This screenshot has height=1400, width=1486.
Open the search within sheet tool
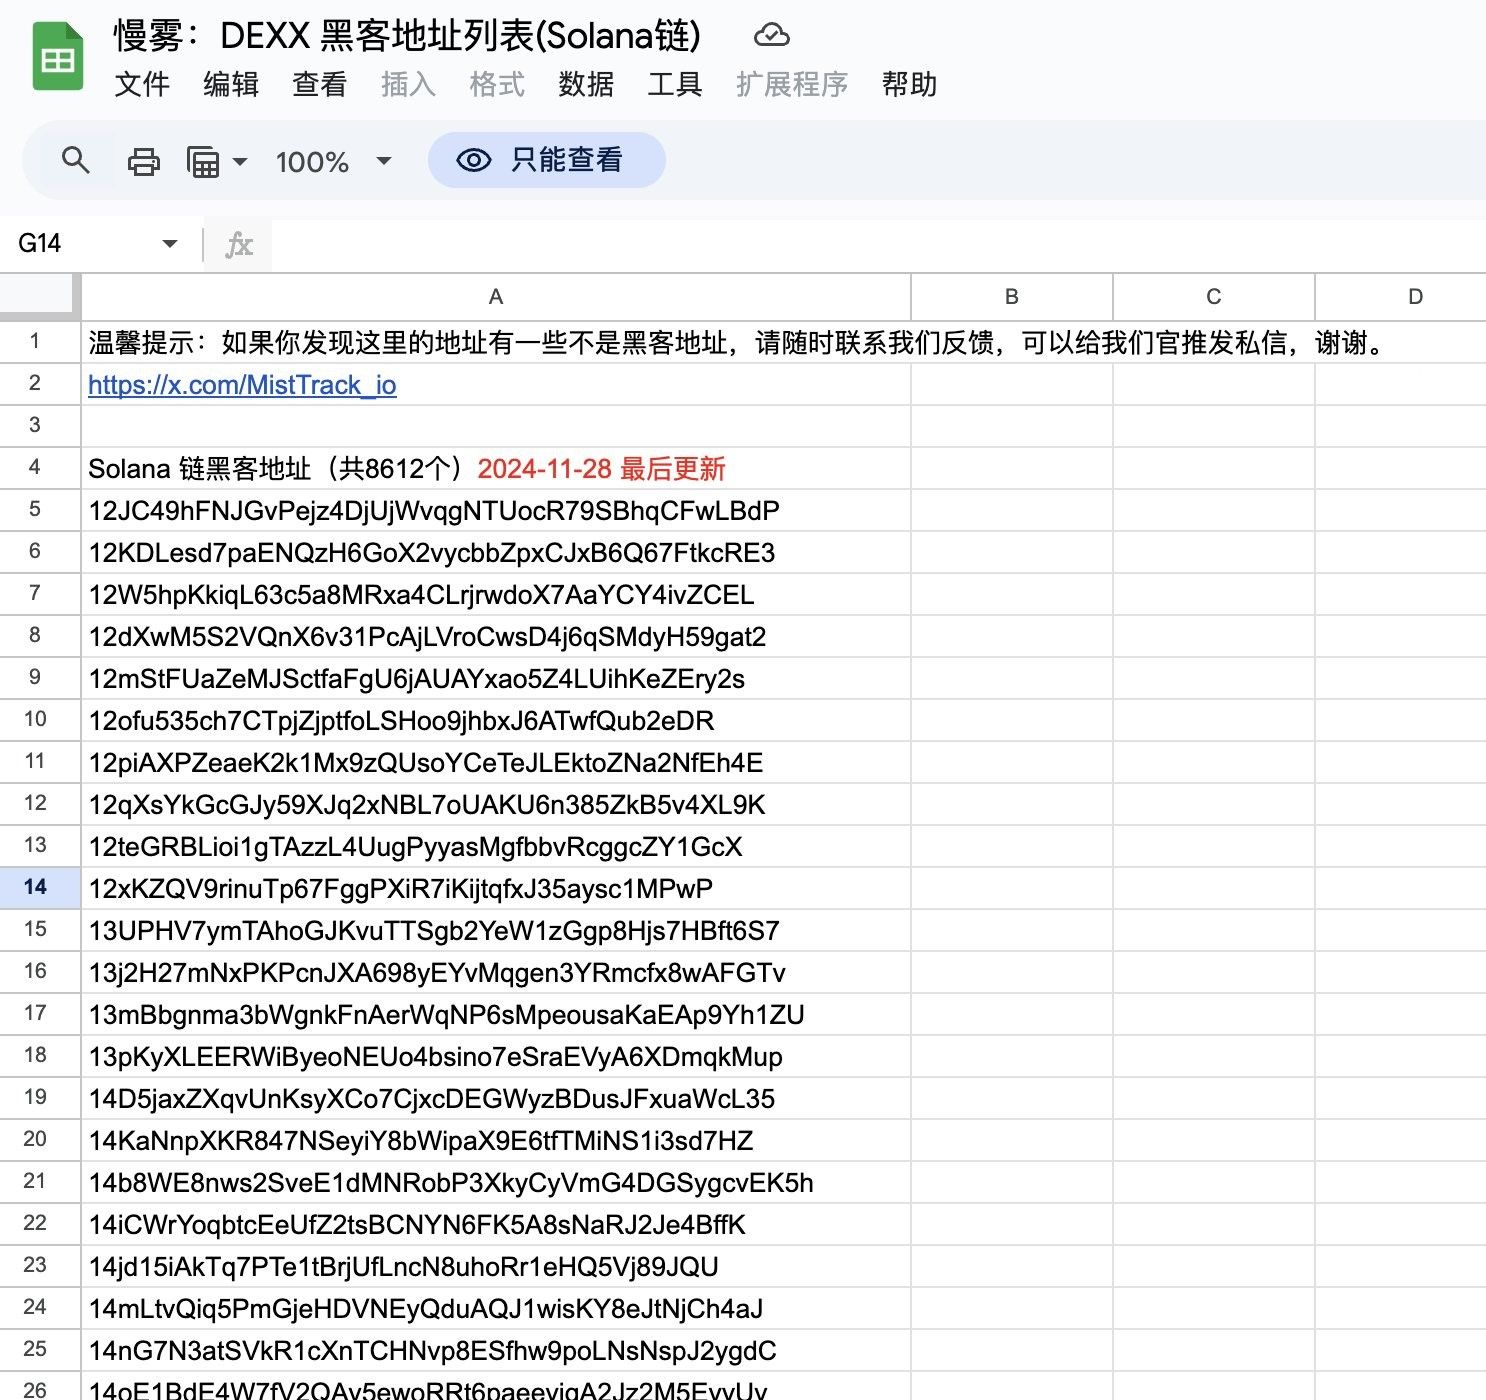click(x=75, y=160)
